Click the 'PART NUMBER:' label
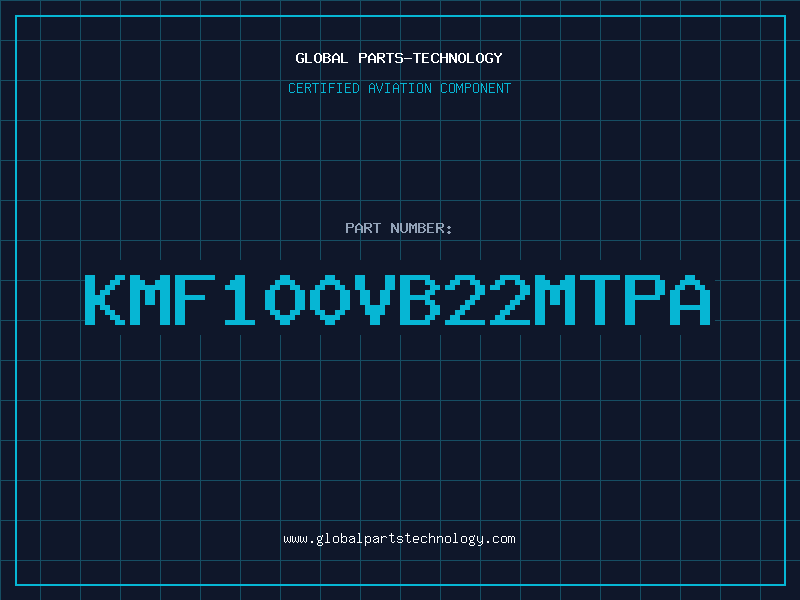This screenshot has height=600, width=800. [x=399, y=228]
